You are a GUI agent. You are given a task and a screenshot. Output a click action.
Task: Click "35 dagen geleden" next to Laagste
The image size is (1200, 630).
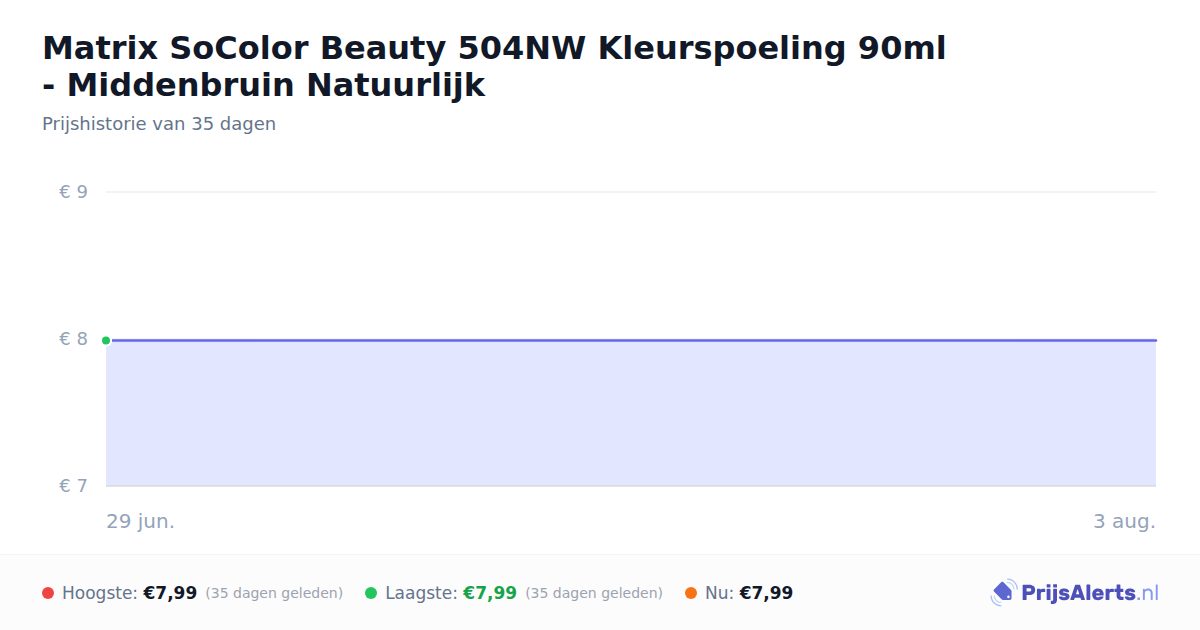(x=594, y=593)
